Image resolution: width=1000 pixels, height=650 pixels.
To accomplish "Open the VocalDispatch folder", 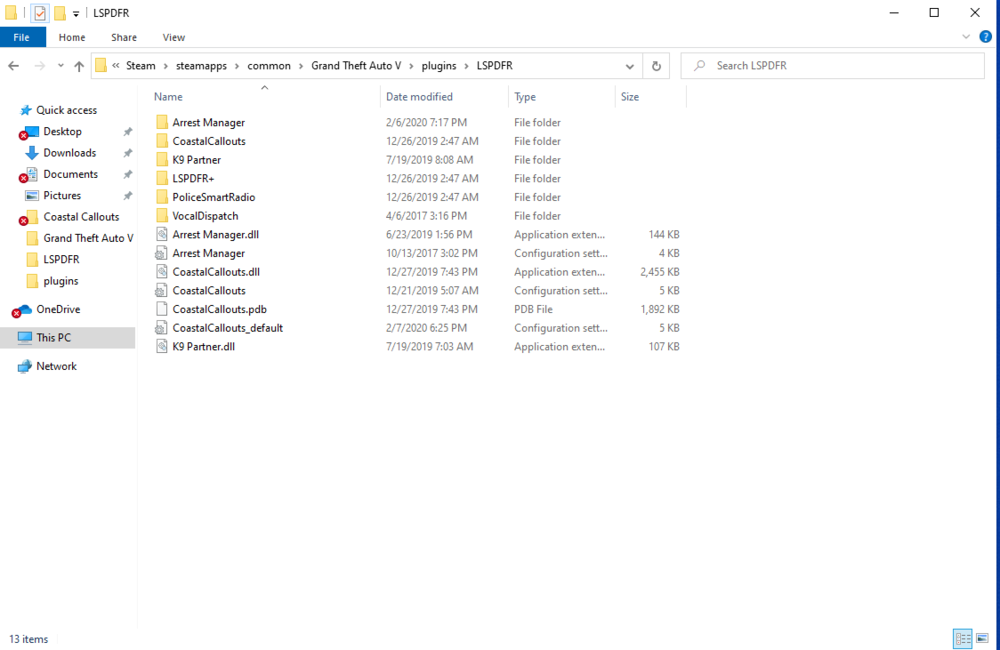I will click(205, 215).
